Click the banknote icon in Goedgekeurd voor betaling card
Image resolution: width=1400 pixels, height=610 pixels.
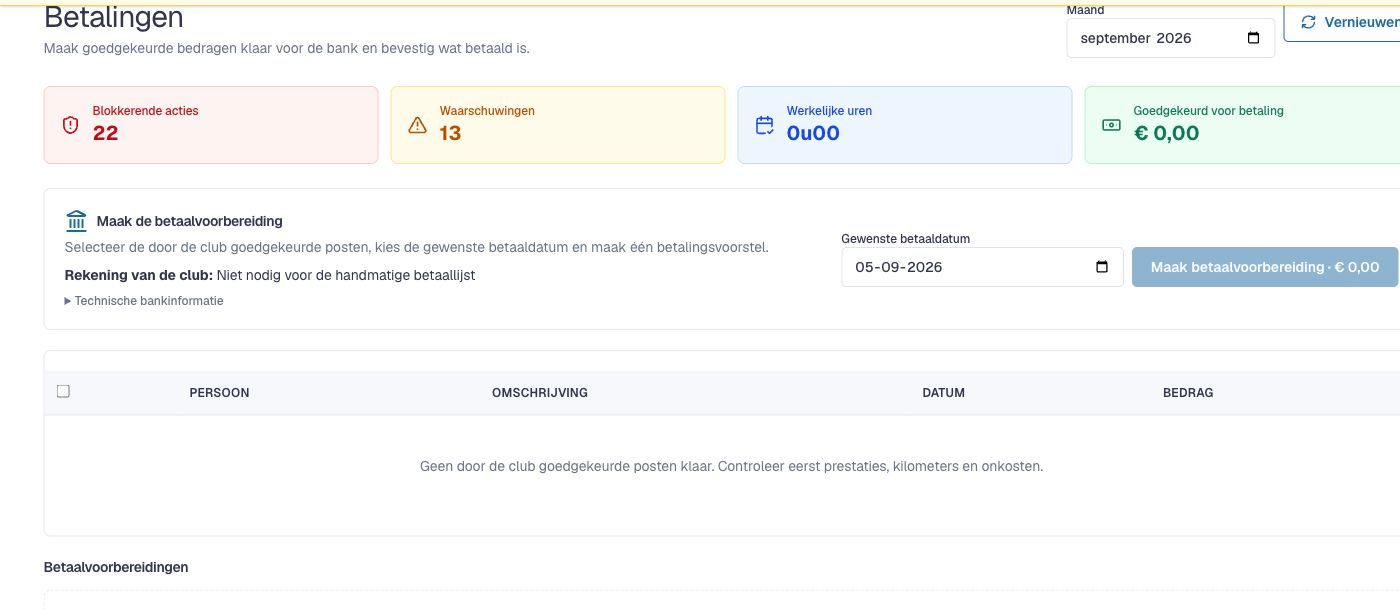point(1111,125)
